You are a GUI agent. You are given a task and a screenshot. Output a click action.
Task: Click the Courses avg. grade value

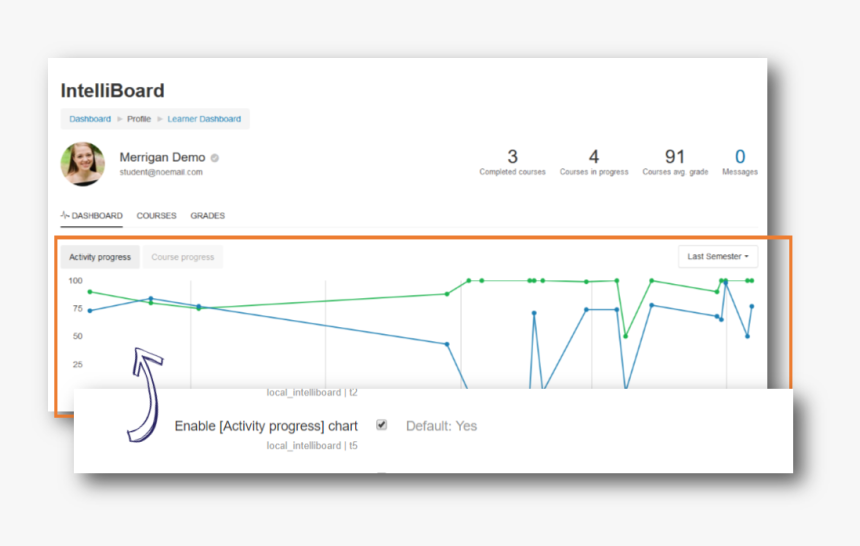675,157
